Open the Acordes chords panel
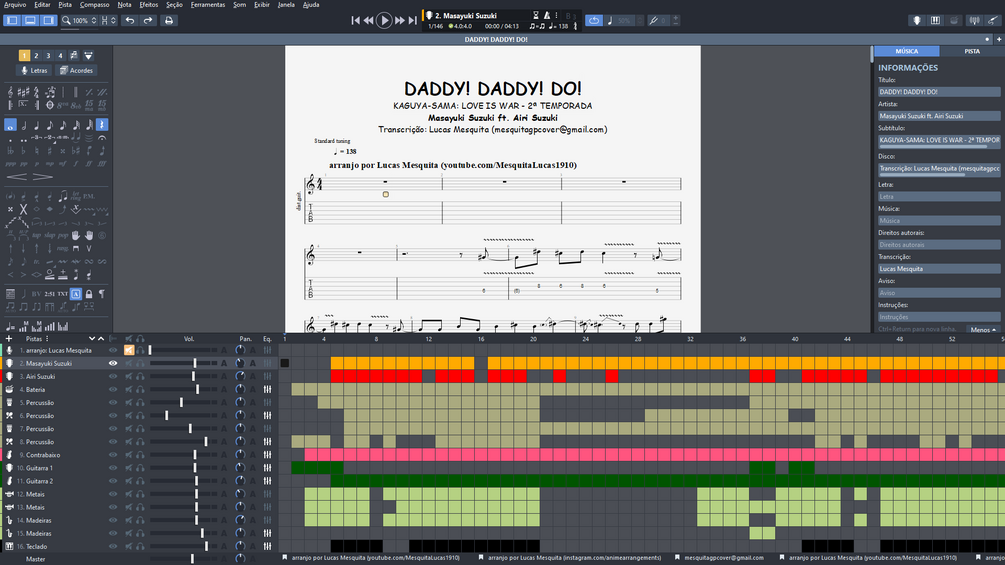Screen dimensions: 1005x565 [76, 70]
